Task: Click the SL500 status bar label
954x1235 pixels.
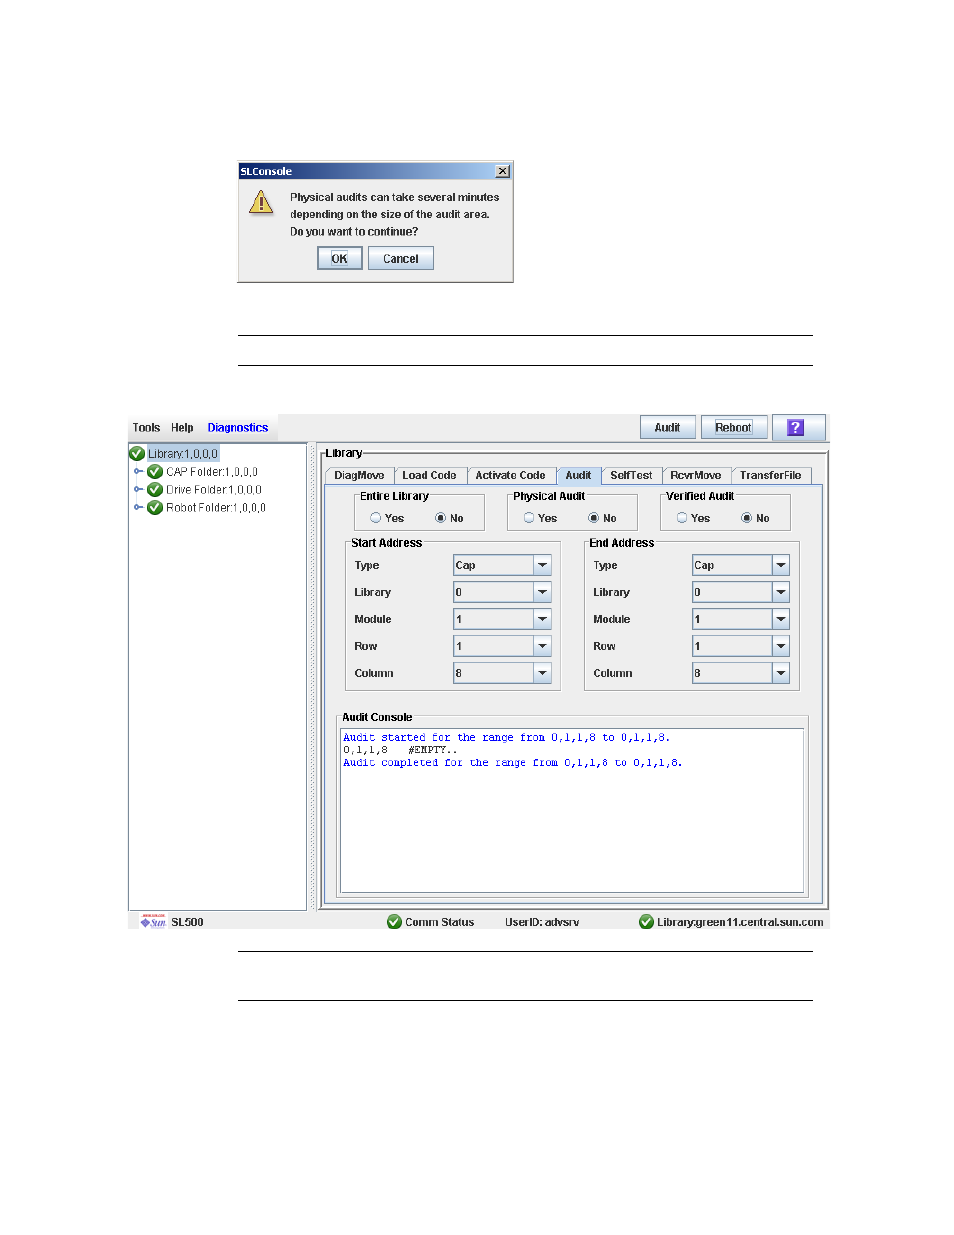Action: click(x=187, y=922)
